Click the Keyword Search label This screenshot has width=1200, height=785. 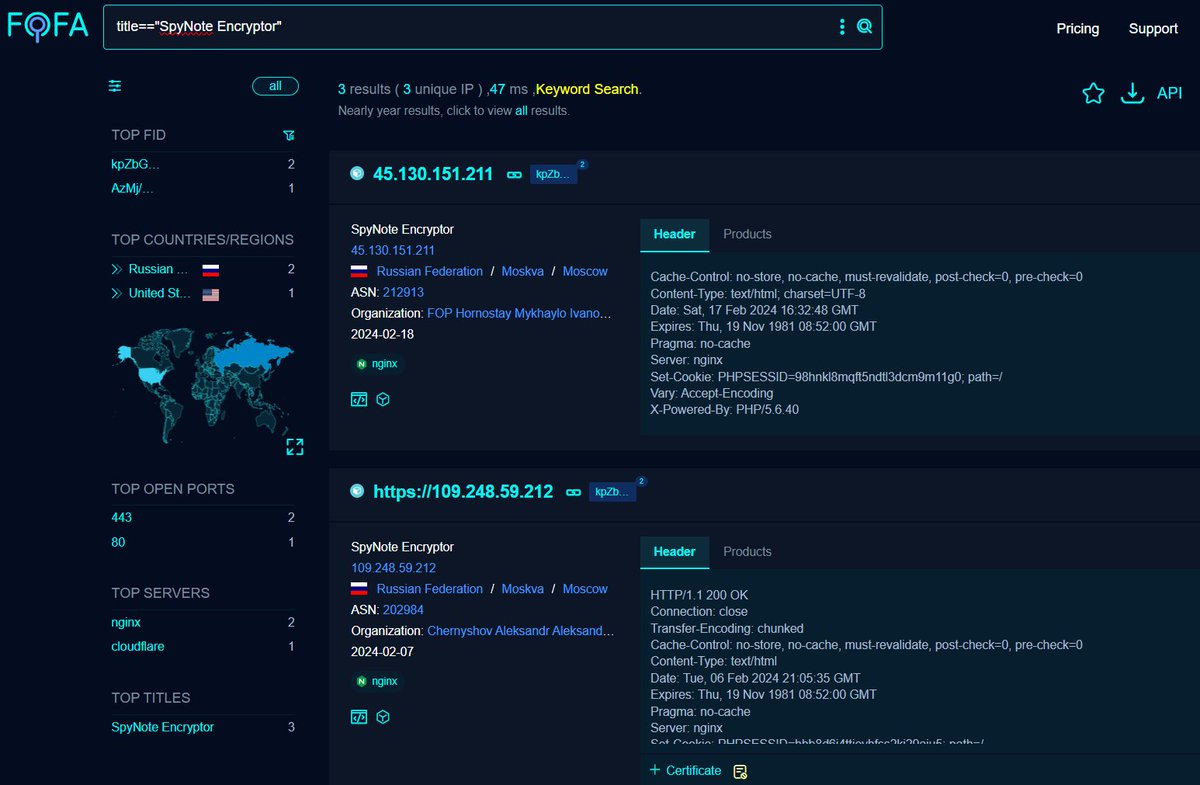pyautogui.click(x=588, y=89)
